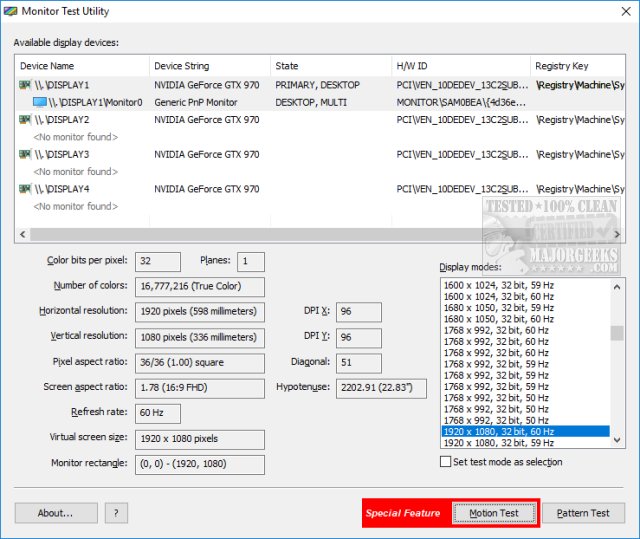Click 'PRIMARY, DESKTOP' state cell
Image resolution: width=640 pixels, height=539 pixels.
(318, 85)
